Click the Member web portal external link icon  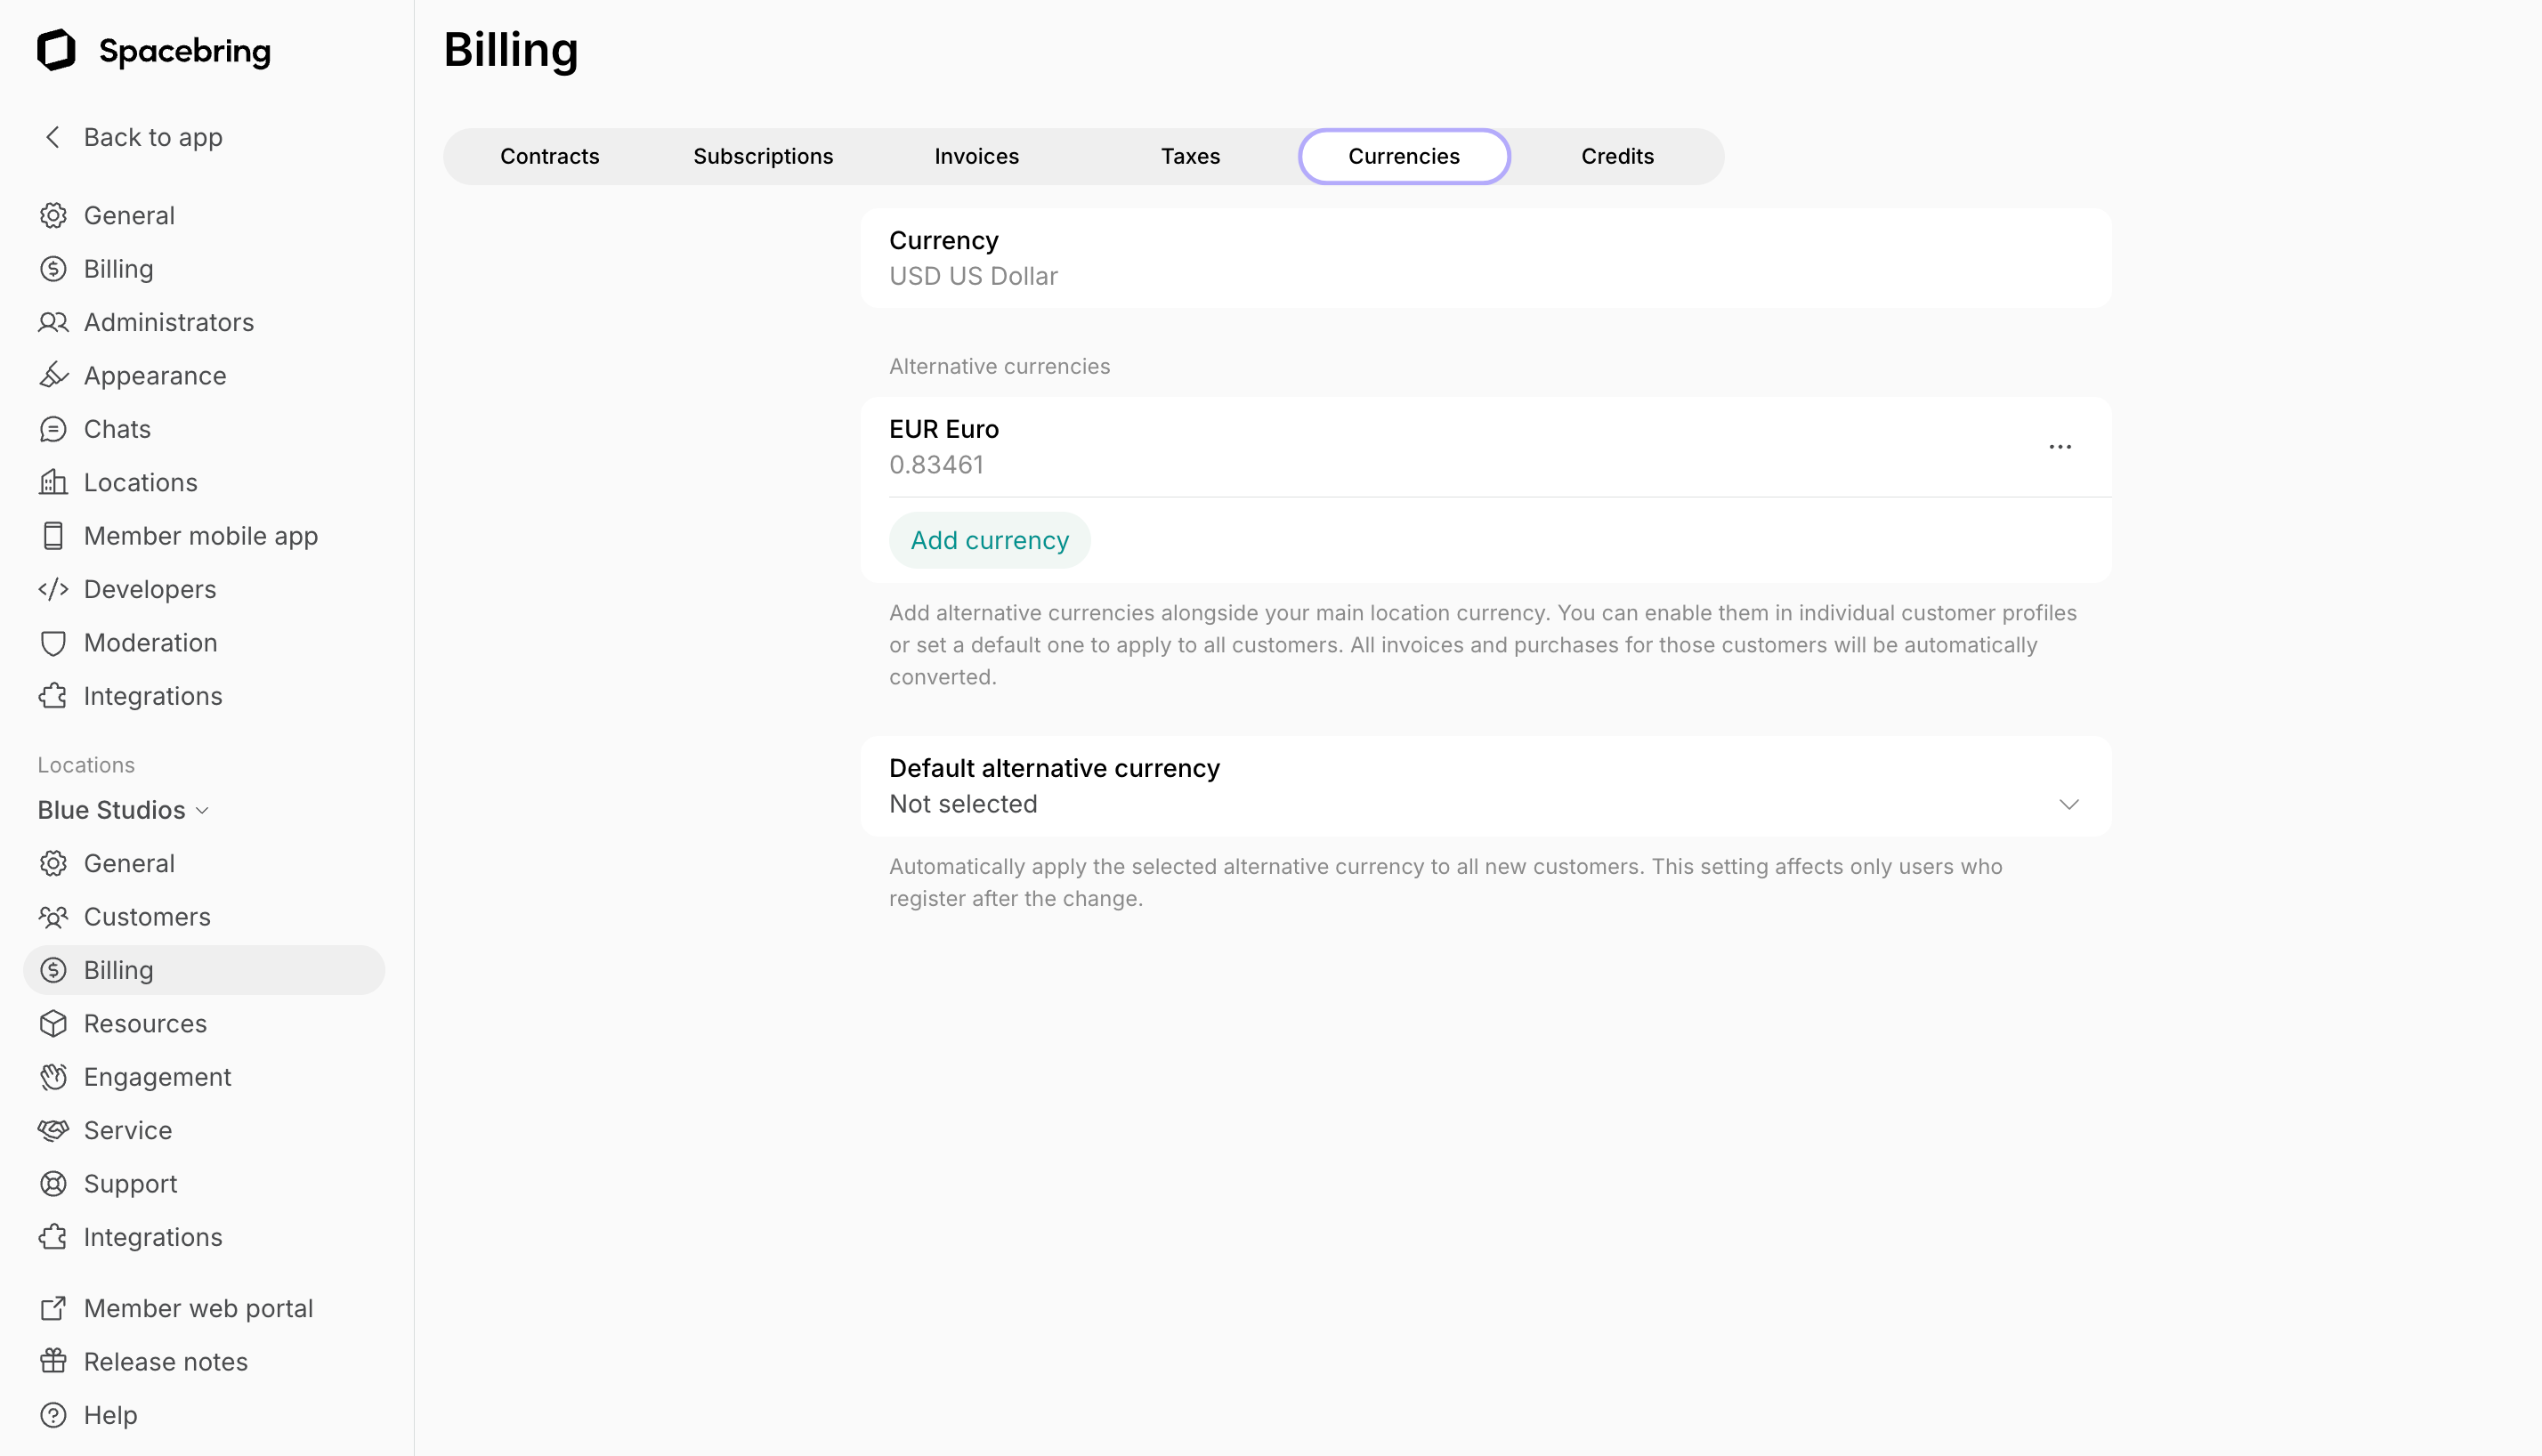(x=53, y=1308)
